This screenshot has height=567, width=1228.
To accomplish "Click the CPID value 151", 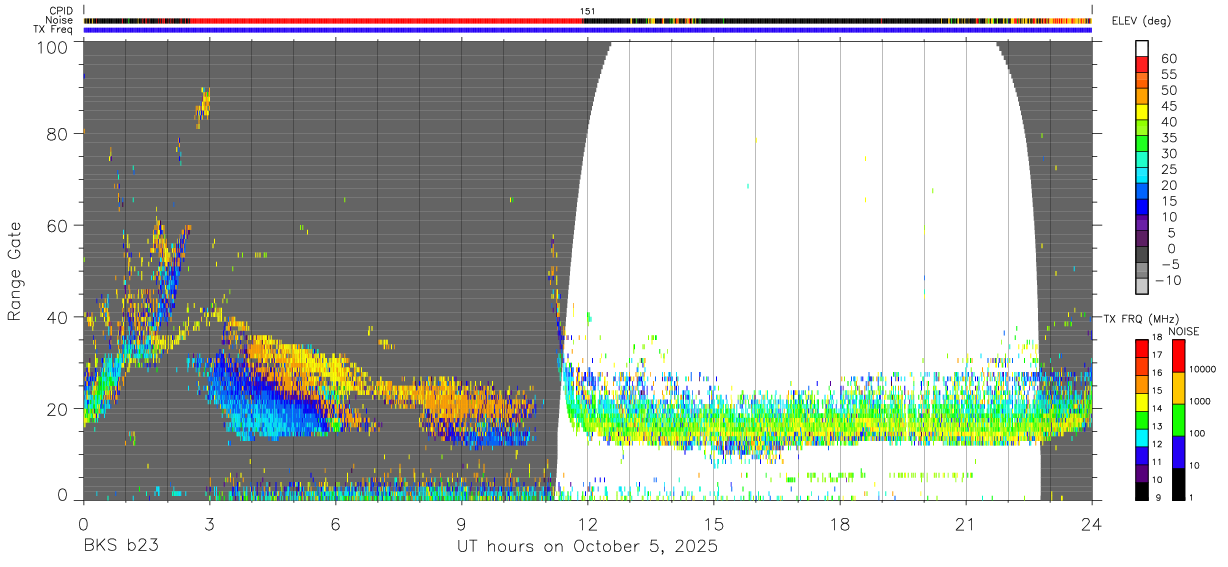I will click(x=587, y=11).
